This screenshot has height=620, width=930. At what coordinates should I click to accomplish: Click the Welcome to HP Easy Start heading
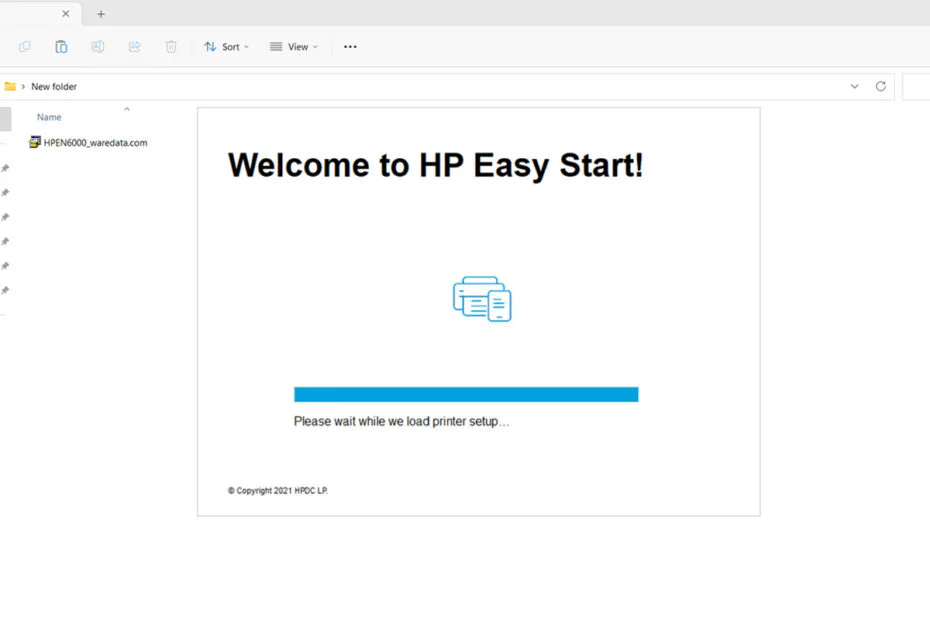(x=436, y=166)
